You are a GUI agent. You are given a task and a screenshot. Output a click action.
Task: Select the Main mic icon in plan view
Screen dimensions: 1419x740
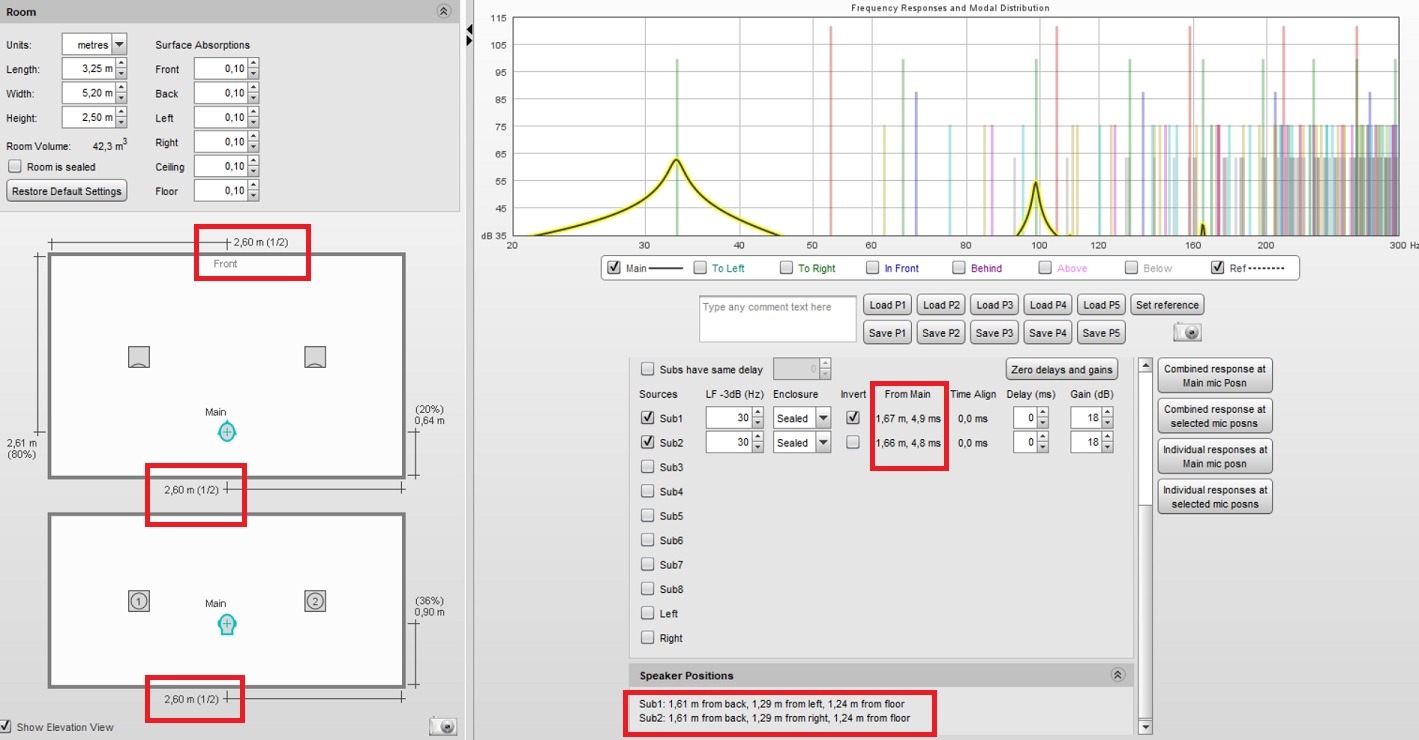point(227,432)
